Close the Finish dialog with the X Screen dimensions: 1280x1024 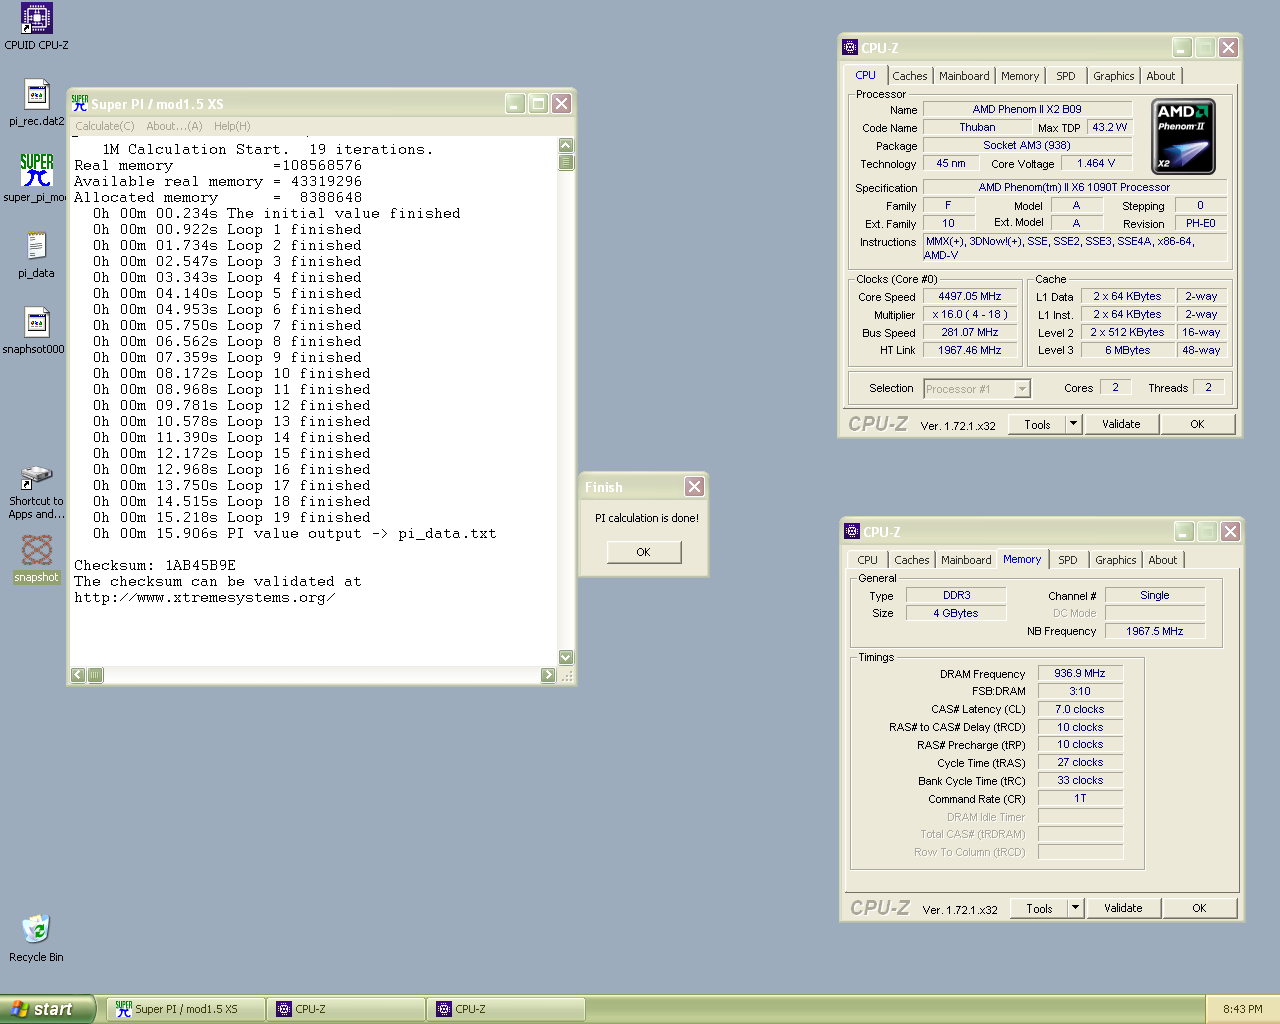click(694, 487)
